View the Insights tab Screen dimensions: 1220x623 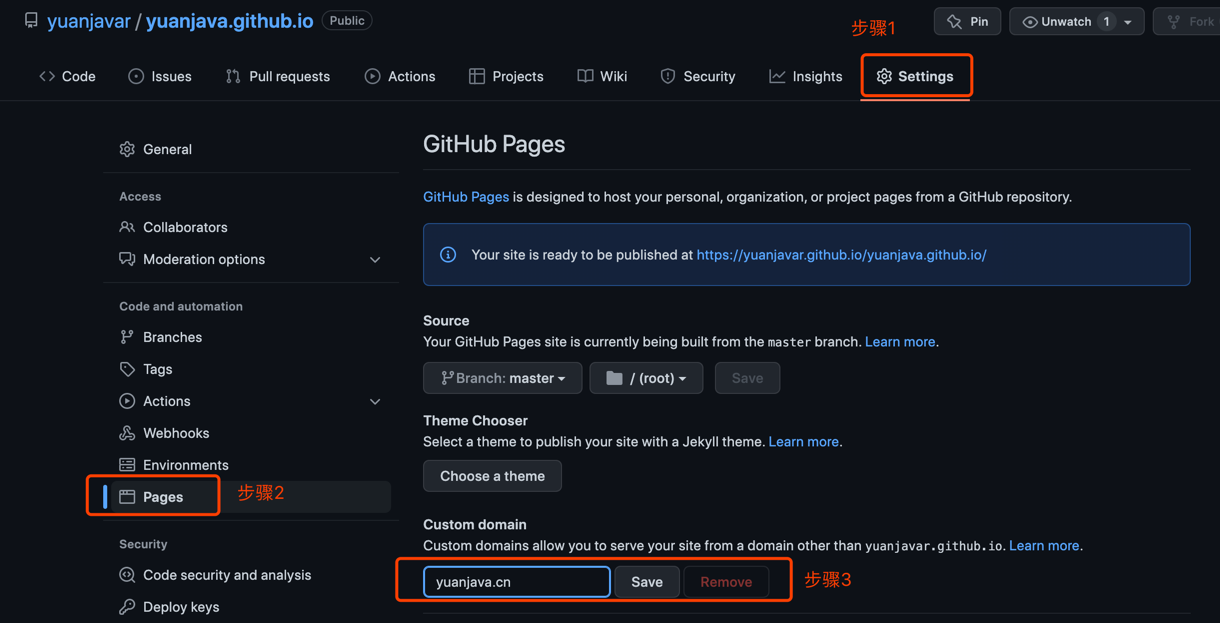pos(806,76)
